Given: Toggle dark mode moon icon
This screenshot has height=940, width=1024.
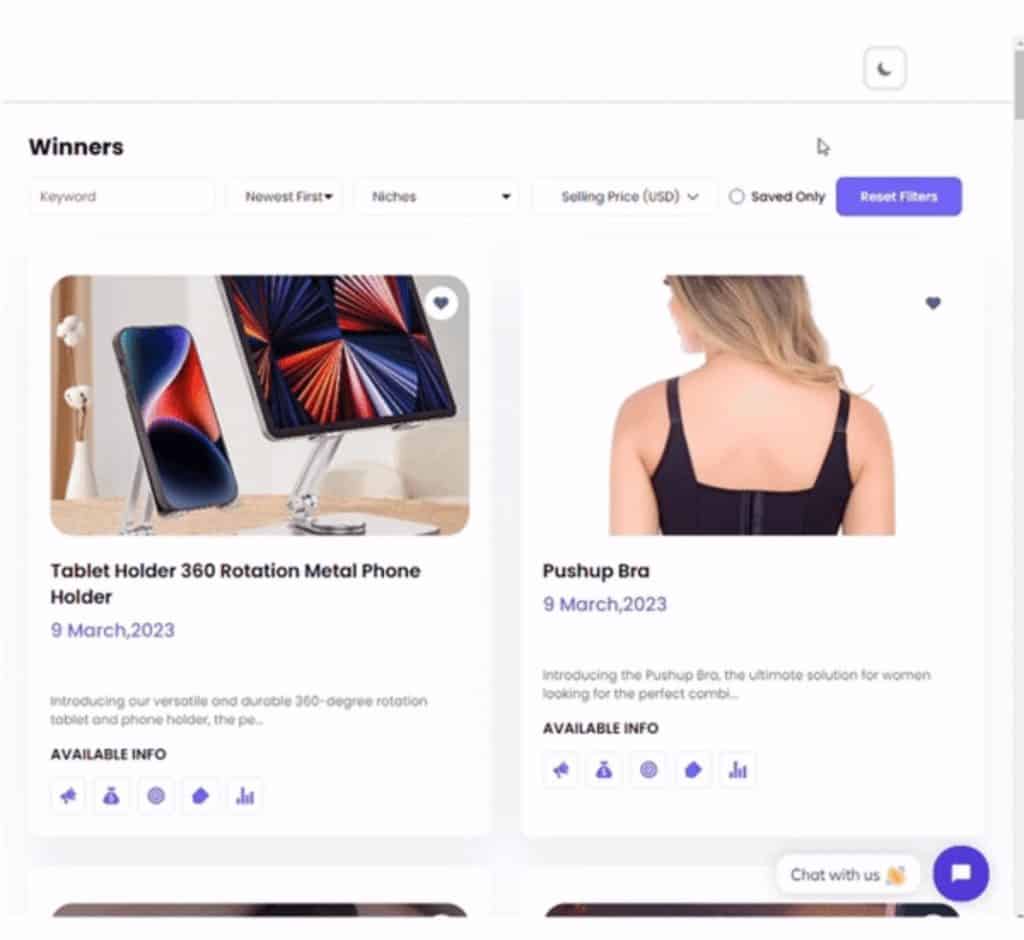Looking at the screenshot, I should pyautogui.click(x=884, y=68).
